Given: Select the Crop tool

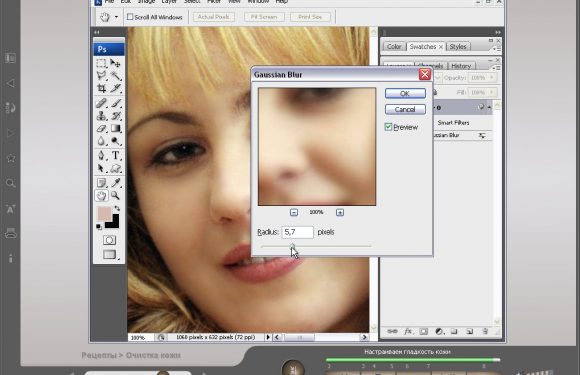Looking at the screenshot, I should coord(101,88).
